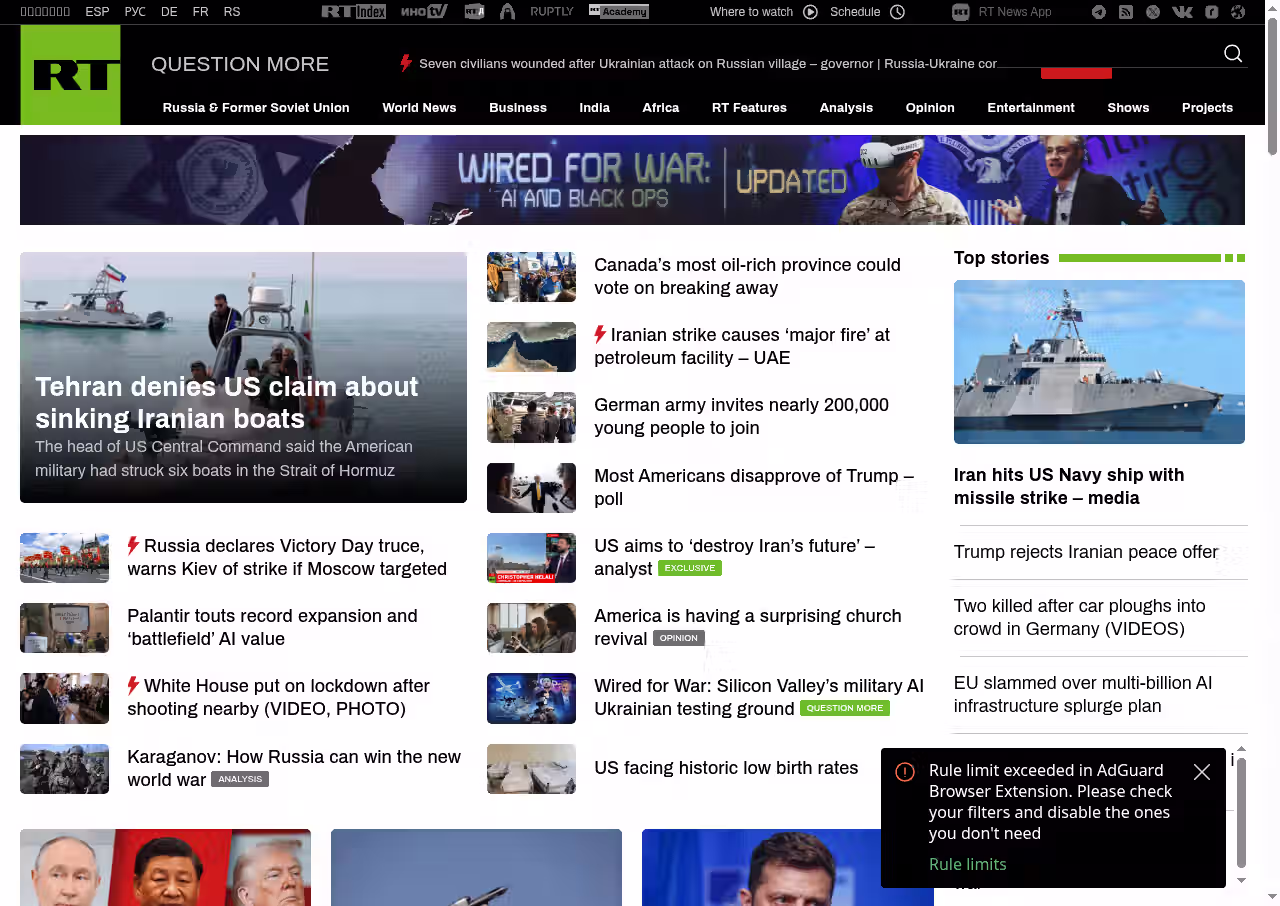Click the search magnifier icon
The image size is (1280, 906).
coord(1233,54)
